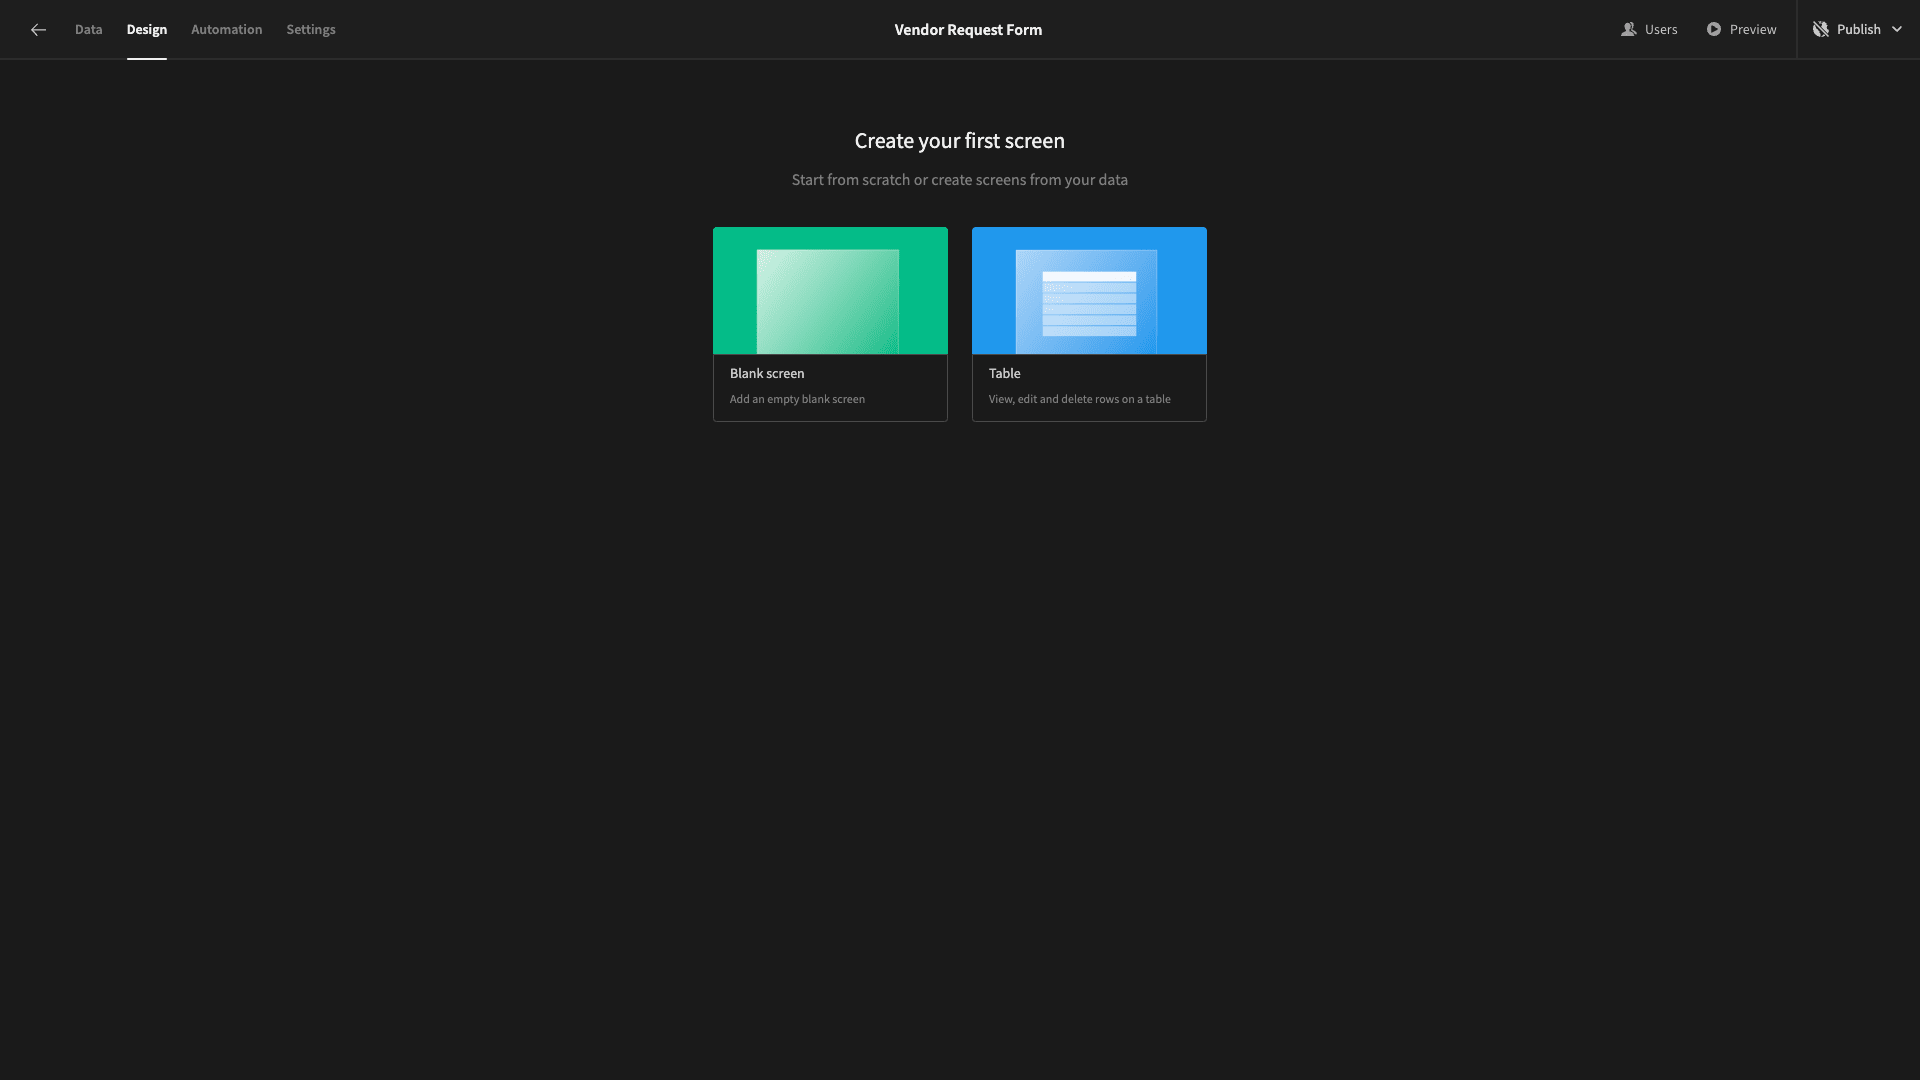
Task: Click 'View, edit and delete rows' description
Action: point(1079,399)
